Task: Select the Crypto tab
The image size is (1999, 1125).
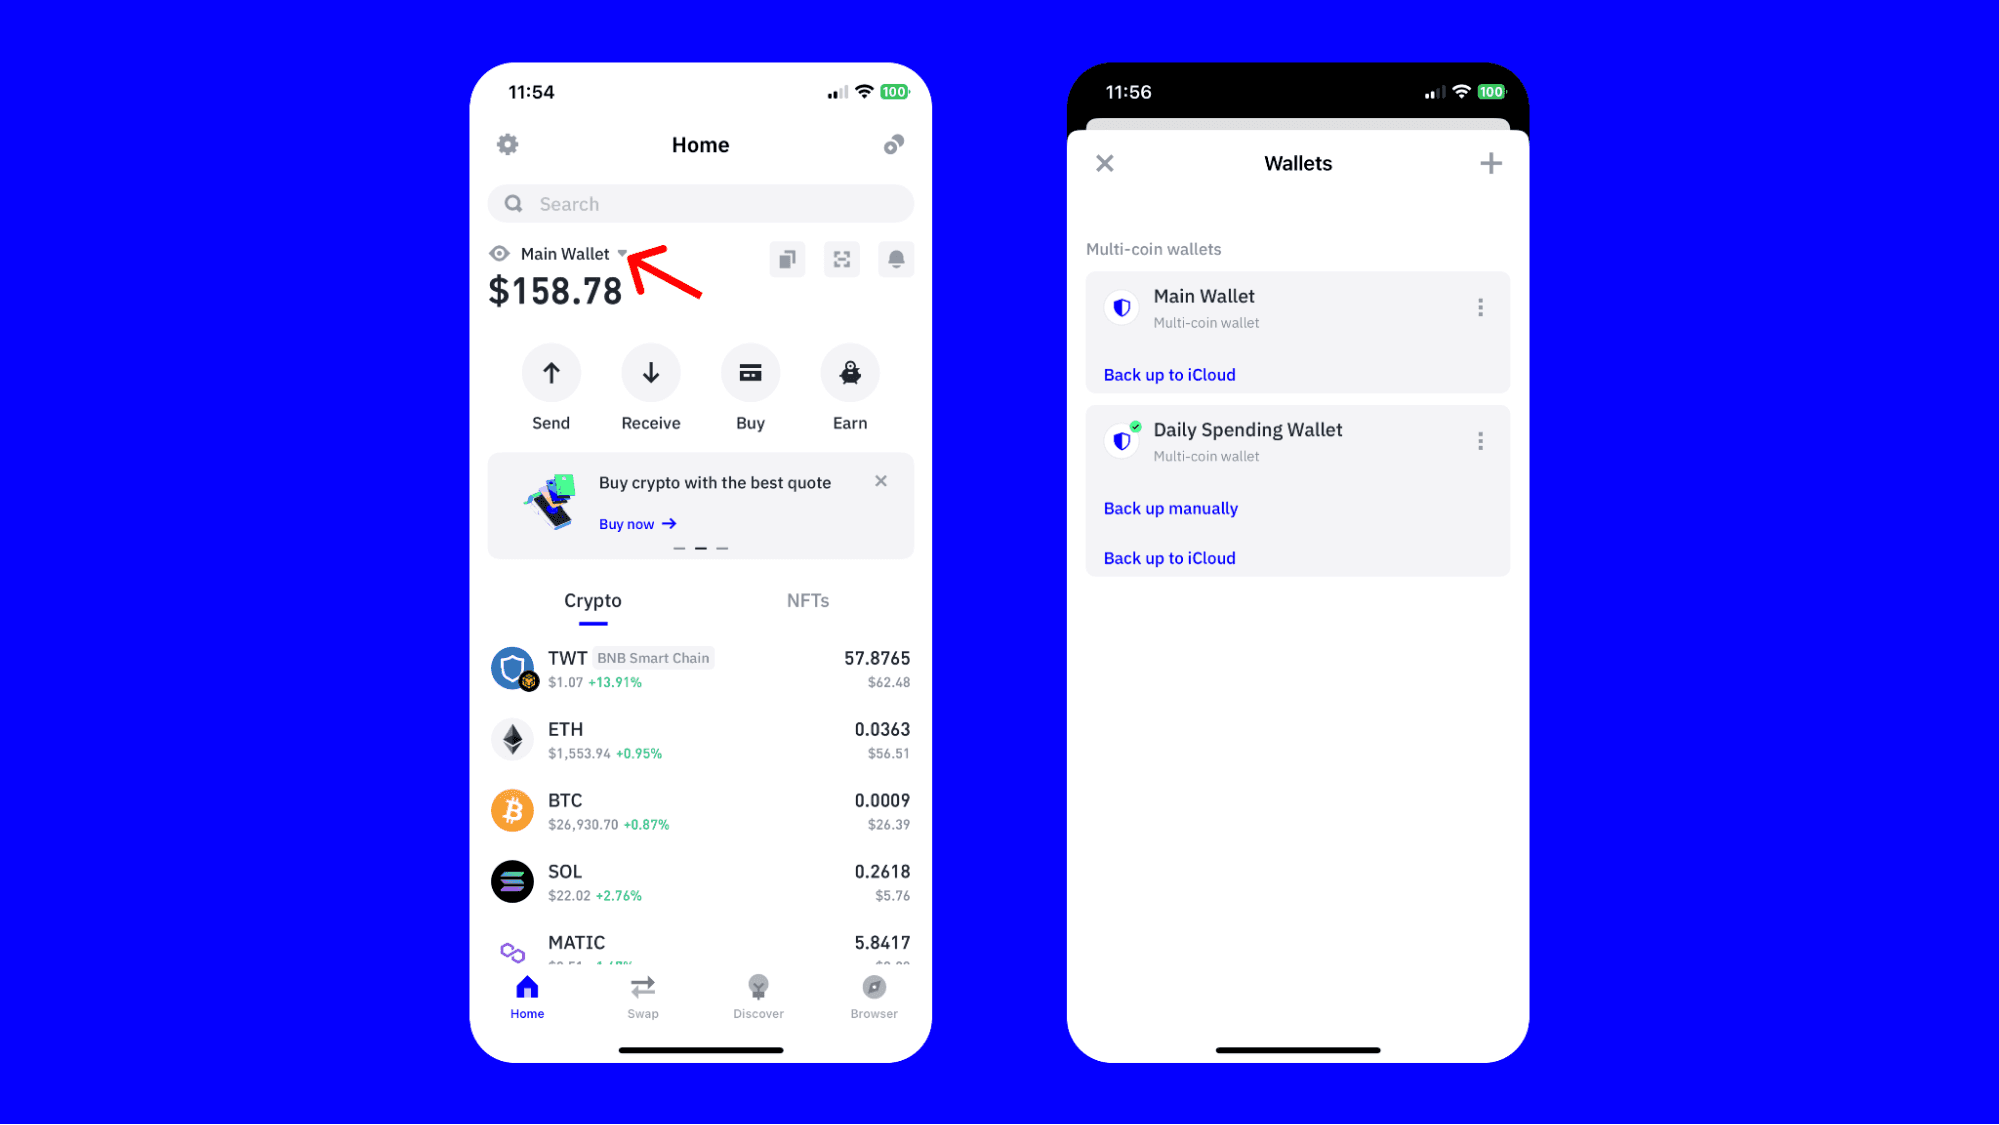Action: 593,600
